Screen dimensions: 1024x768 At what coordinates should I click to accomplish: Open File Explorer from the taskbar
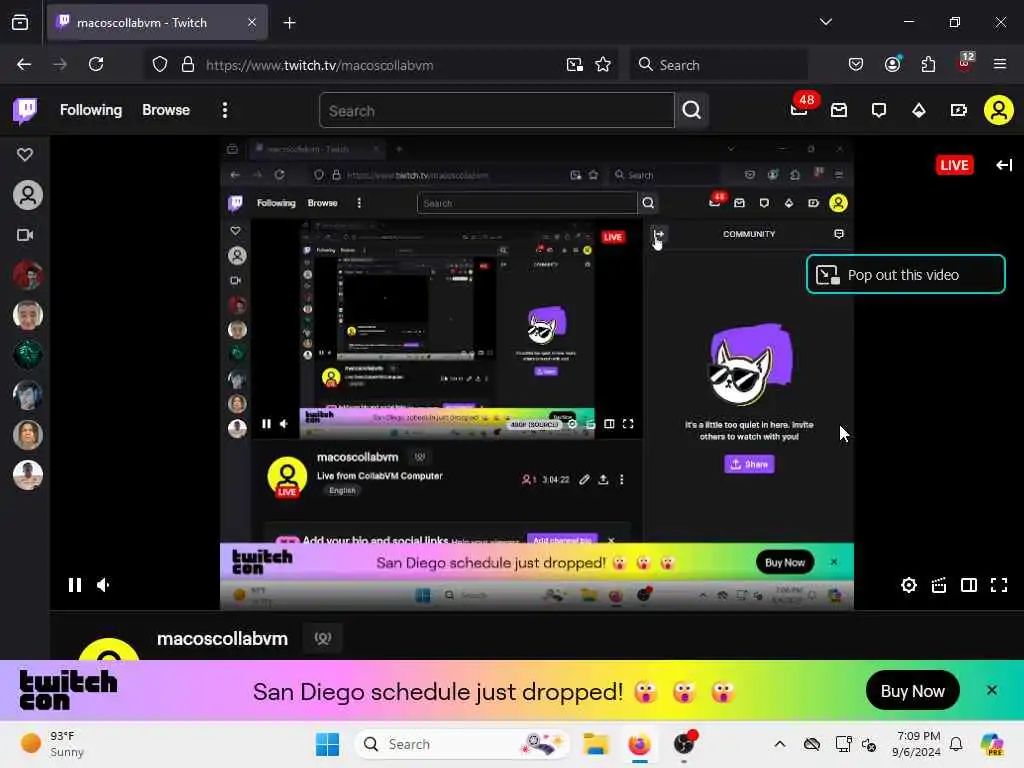(x=596, y=744)
